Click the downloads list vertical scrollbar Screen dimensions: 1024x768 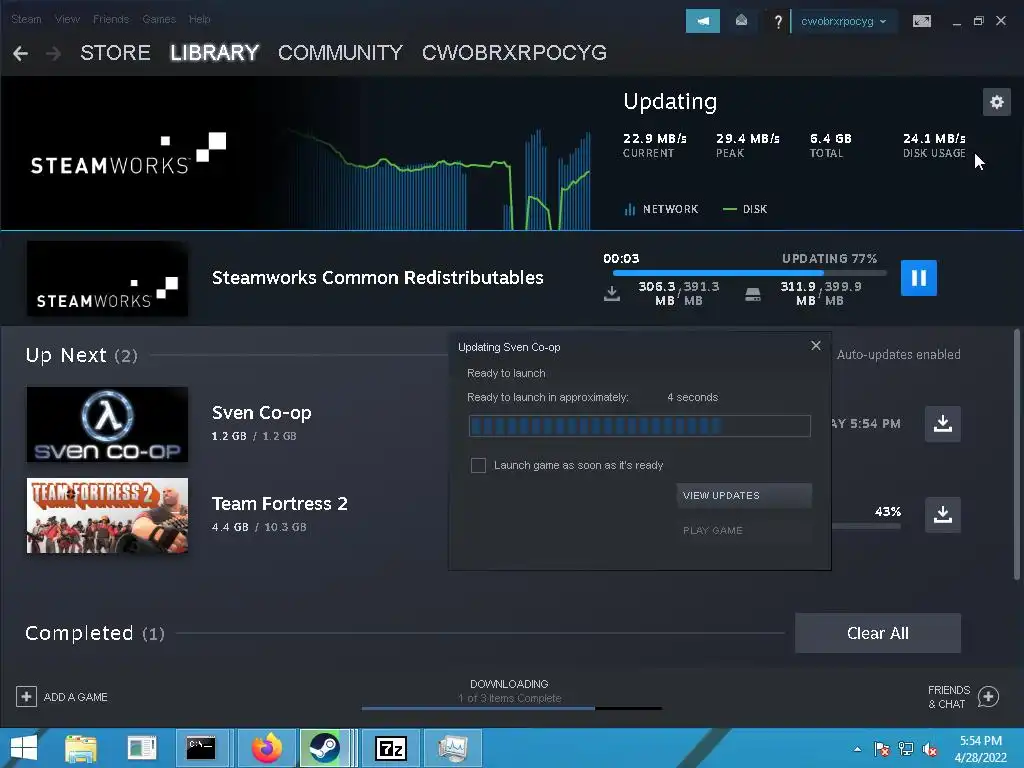pos(1016,455)
